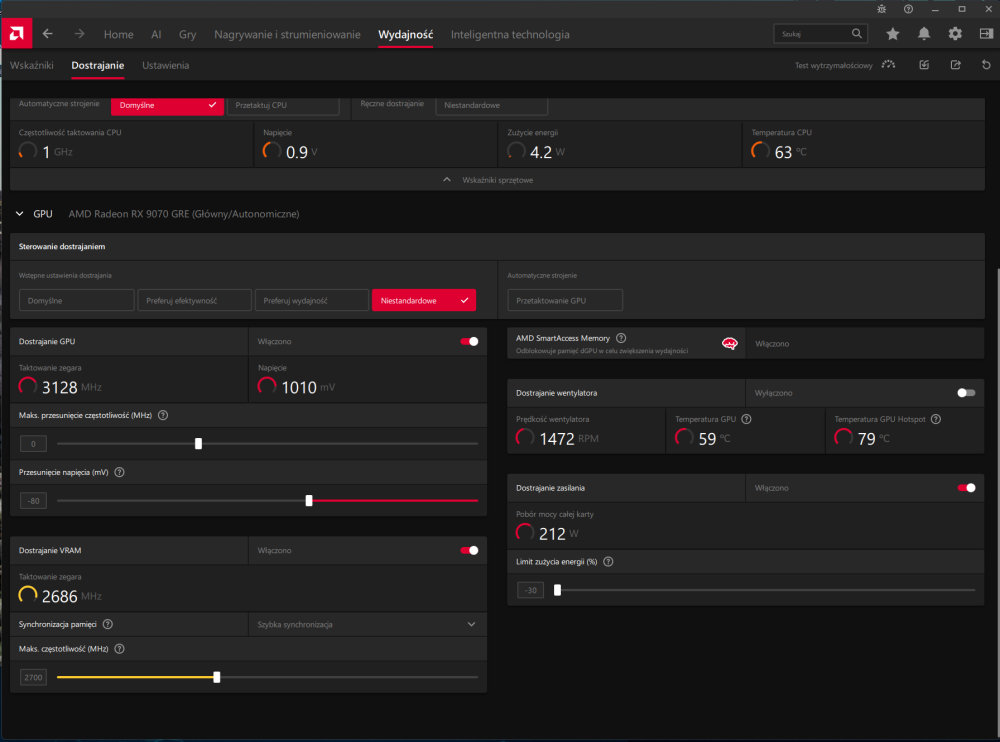The height and width of the screenshot is (742, 1000).
Task: Open help for Przesunięcie napięcia
Action: point(119,472)
